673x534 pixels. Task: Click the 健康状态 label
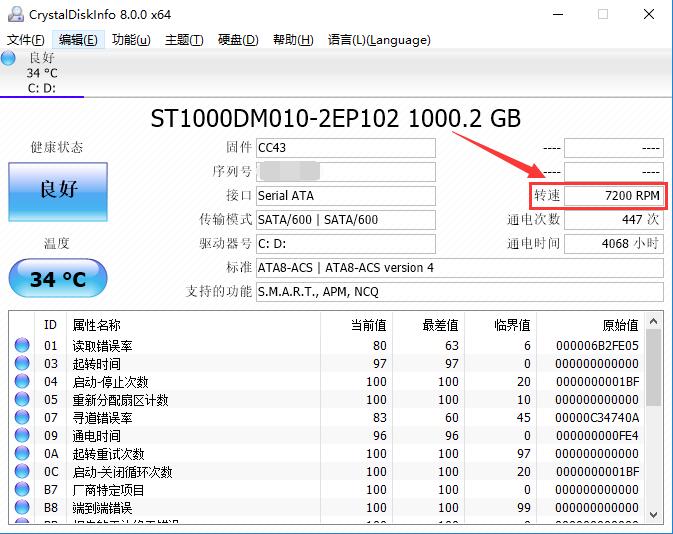(56, 147)
